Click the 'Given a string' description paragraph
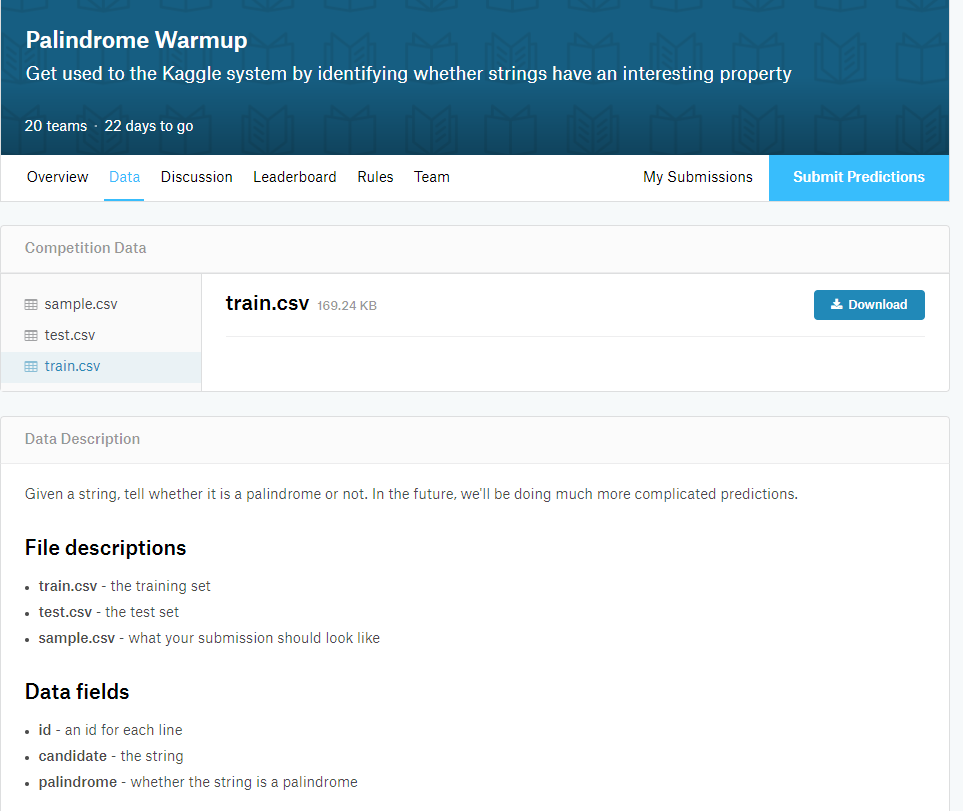The image size is (963, 811). click(411, 494)
